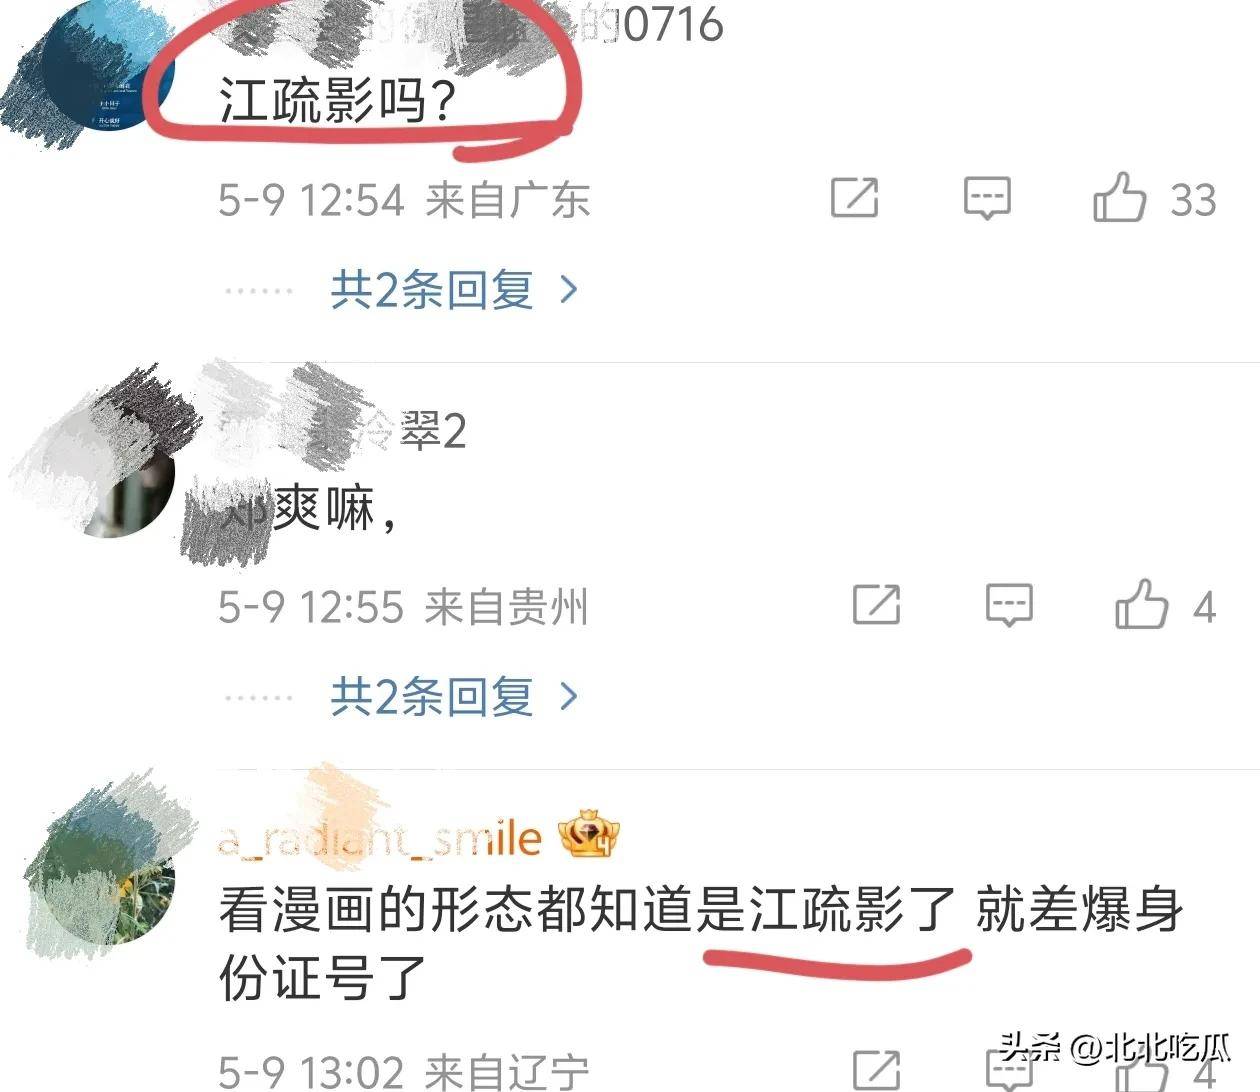Tap the reply icon on the 12:54 comment

(x=986, y=198)
